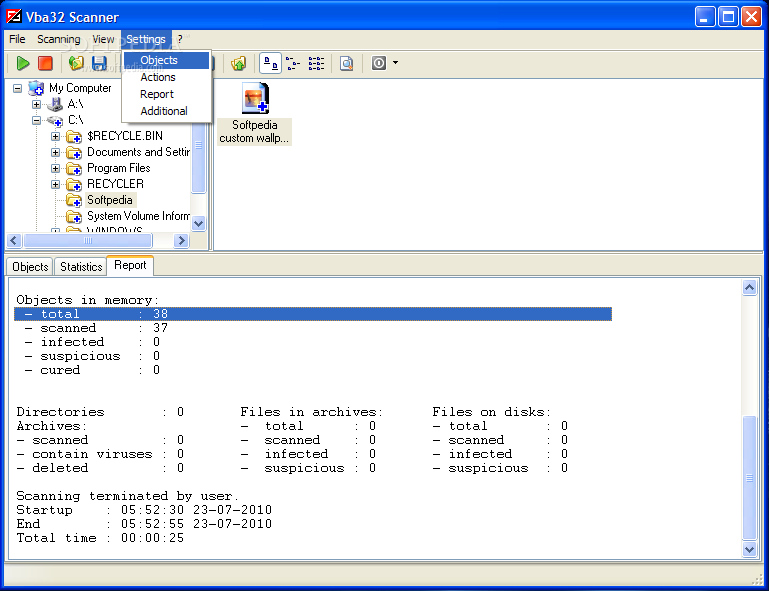
Task: Open the File menu
Action: 17,39
